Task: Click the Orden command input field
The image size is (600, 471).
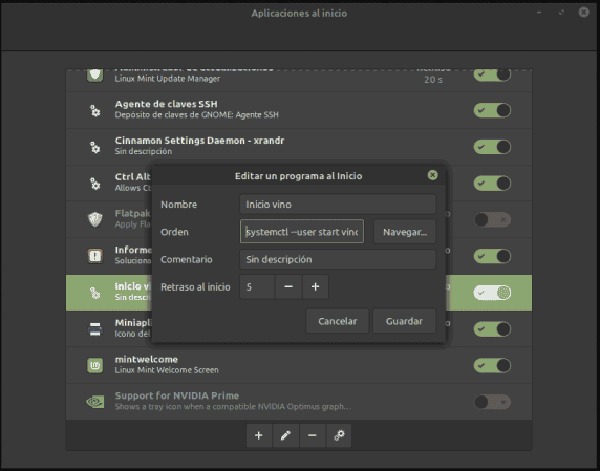Action: pos(302,232)
